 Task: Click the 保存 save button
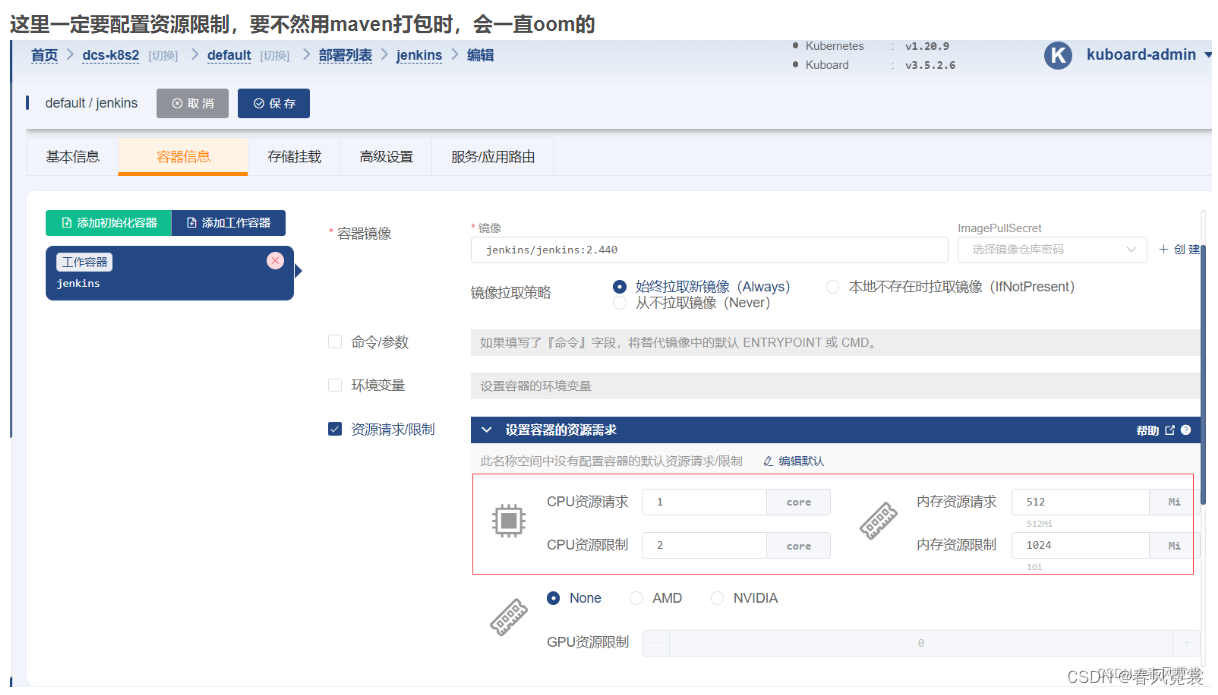(274, 103)
